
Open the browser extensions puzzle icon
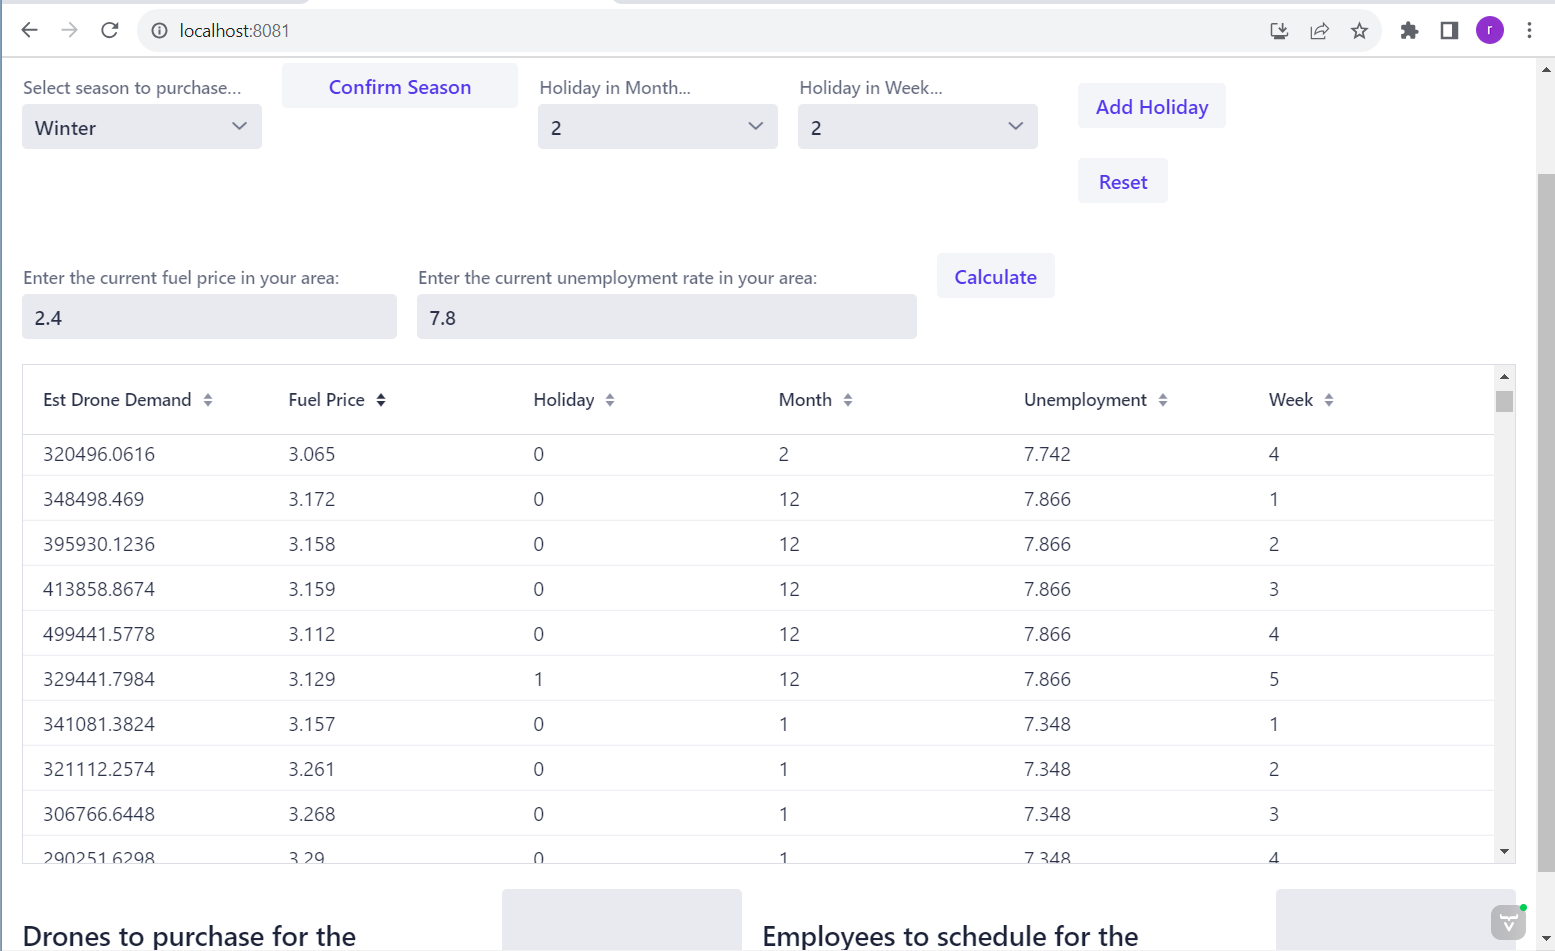coord(1409,31)
